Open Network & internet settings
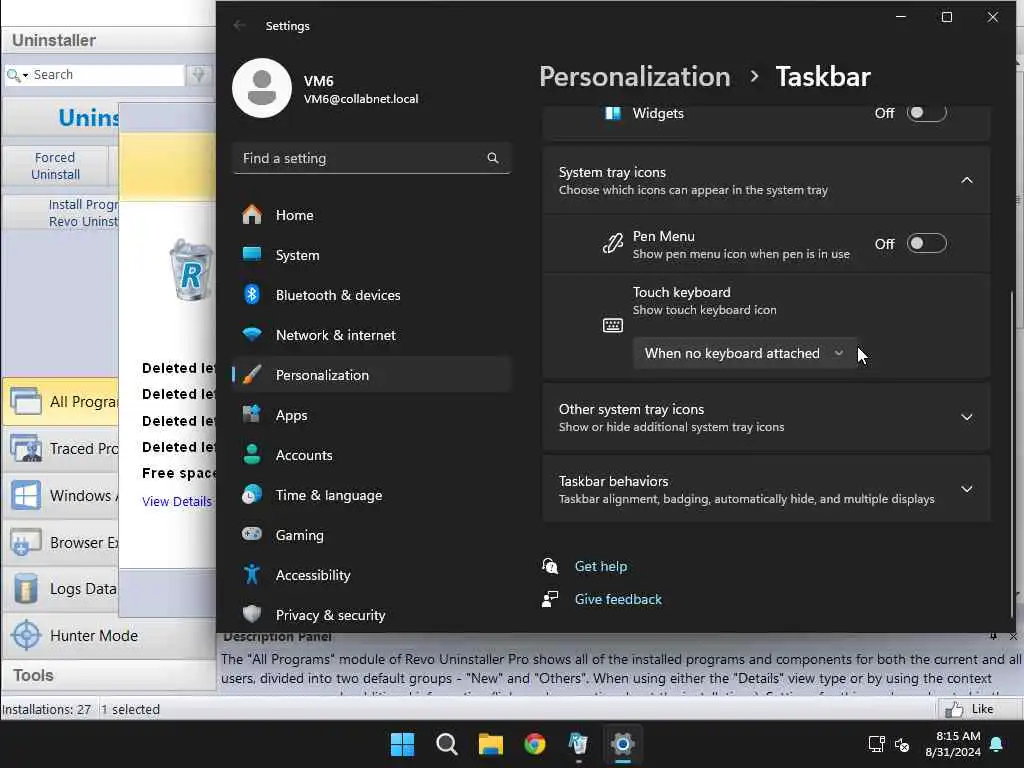 pyautogui.click(x=371, y=334)
